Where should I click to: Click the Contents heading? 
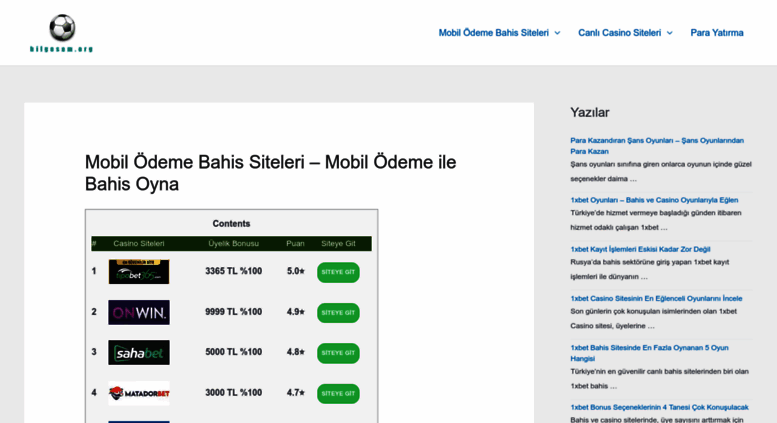(231, 223)
